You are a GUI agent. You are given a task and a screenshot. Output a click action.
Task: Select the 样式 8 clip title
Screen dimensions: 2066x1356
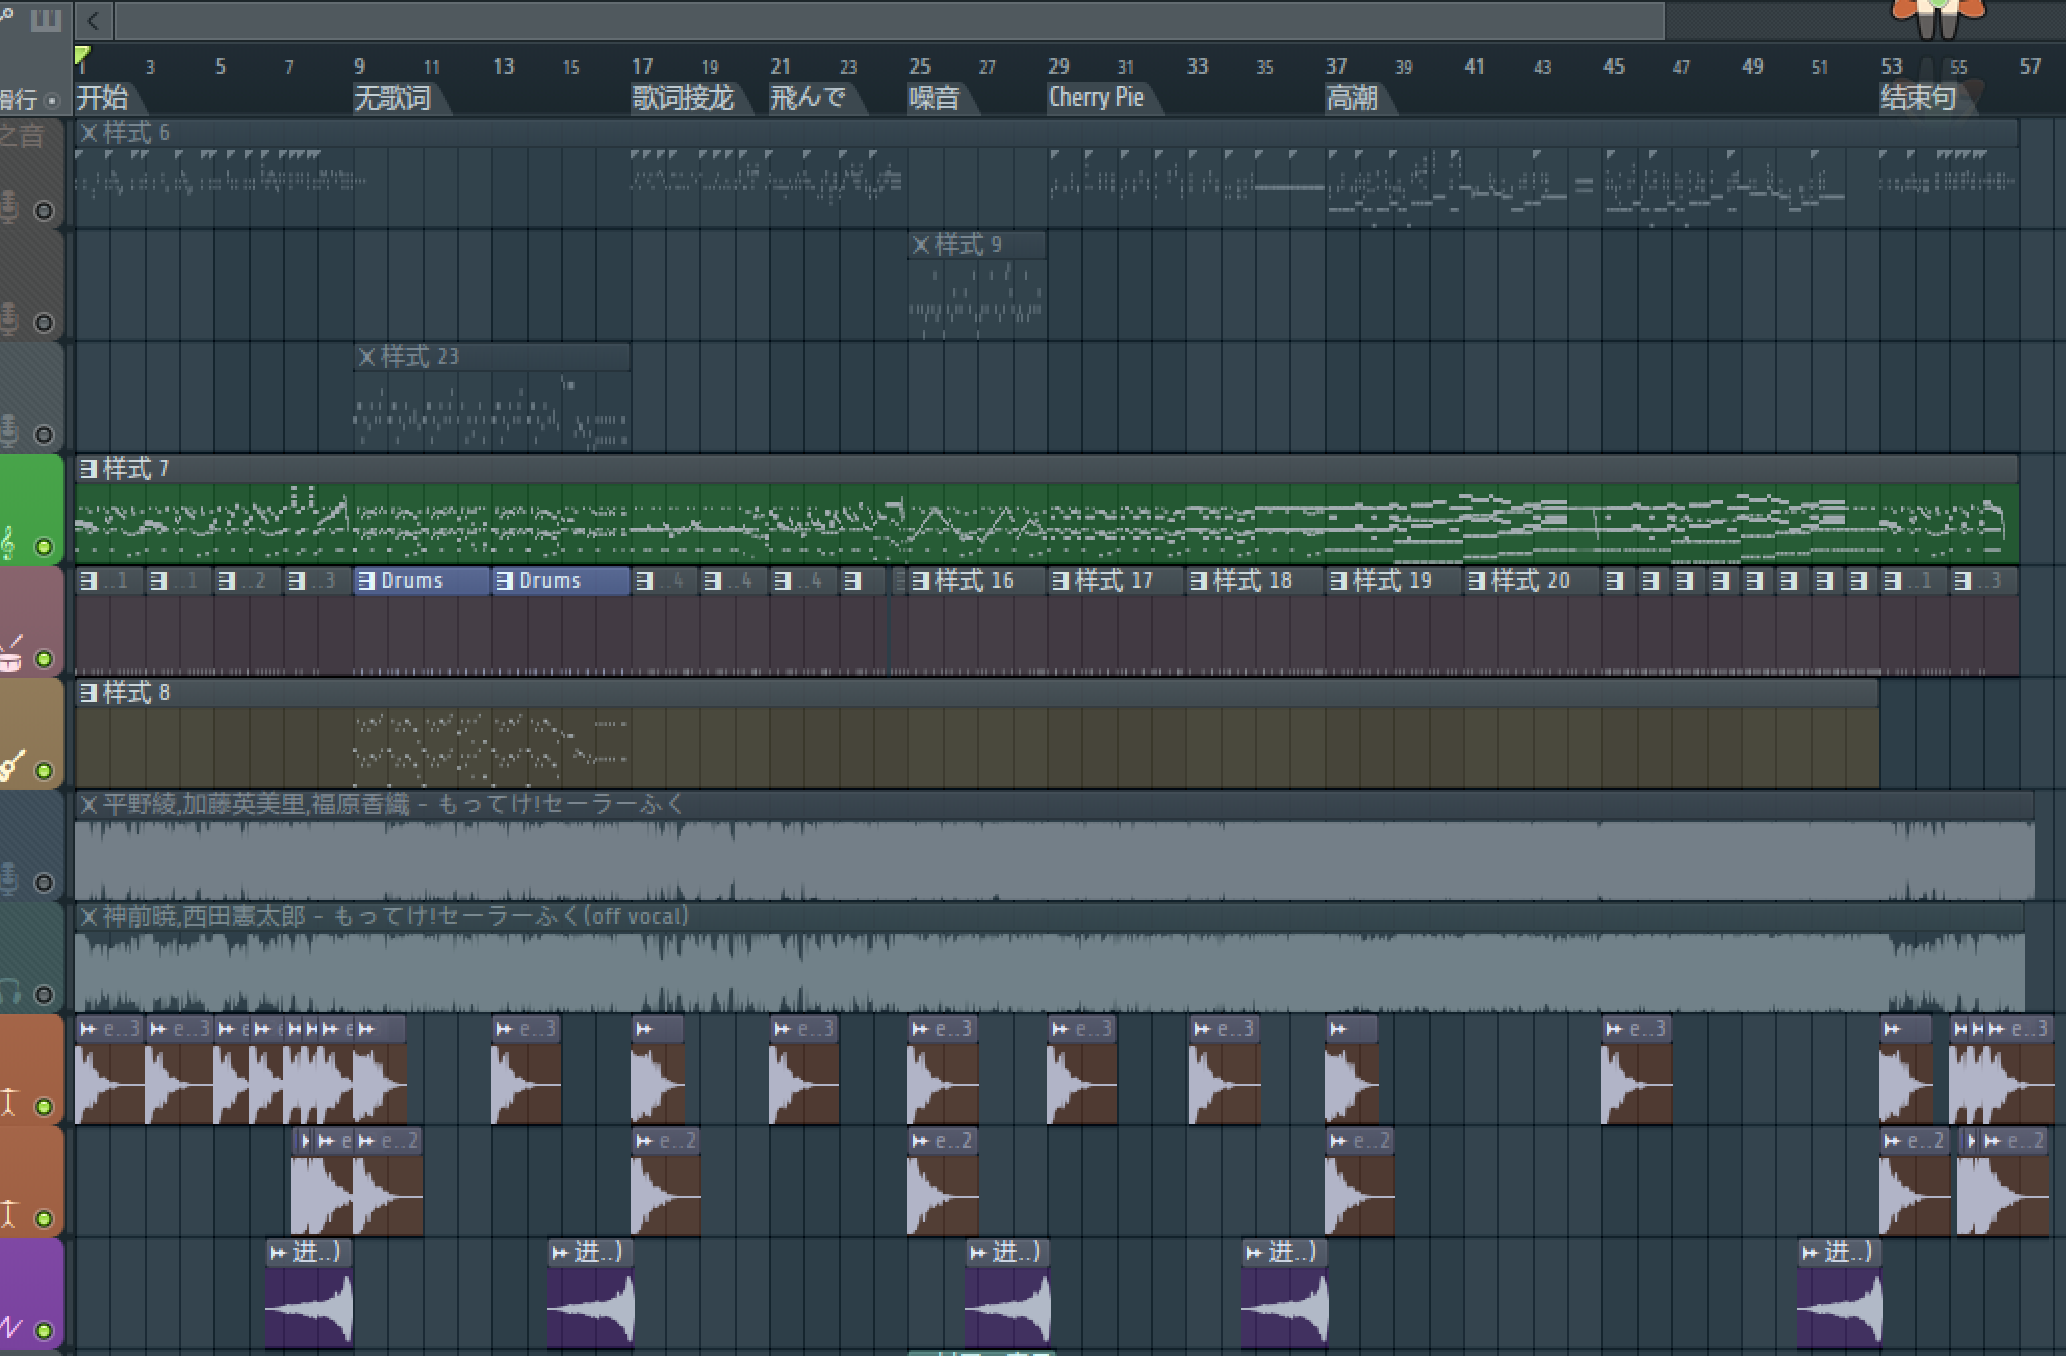136,692
